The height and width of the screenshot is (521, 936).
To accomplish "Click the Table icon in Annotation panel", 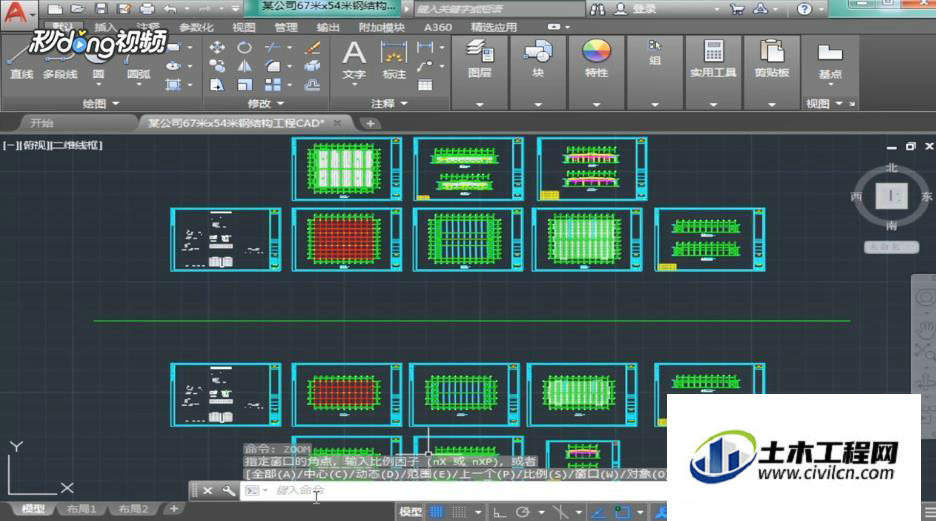I will click(425, 85).
